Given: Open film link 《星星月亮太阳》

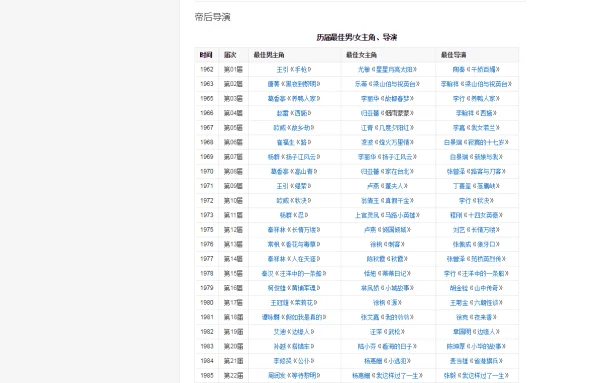Looking at the screenshot, I should [x=394, y=69].
